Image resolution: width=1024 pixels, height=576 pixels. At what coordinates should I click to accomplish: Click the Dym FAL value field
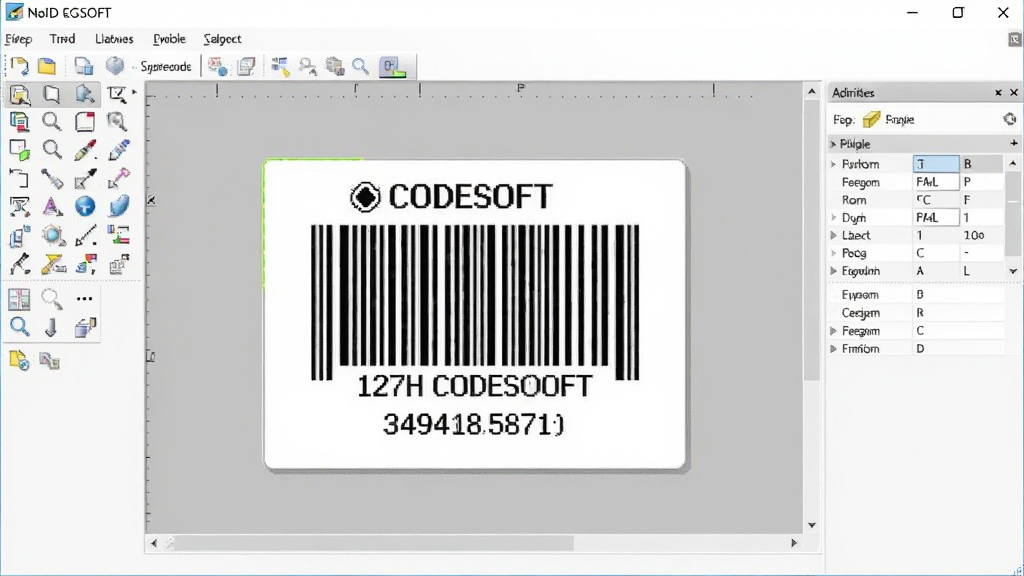point(936,217)
